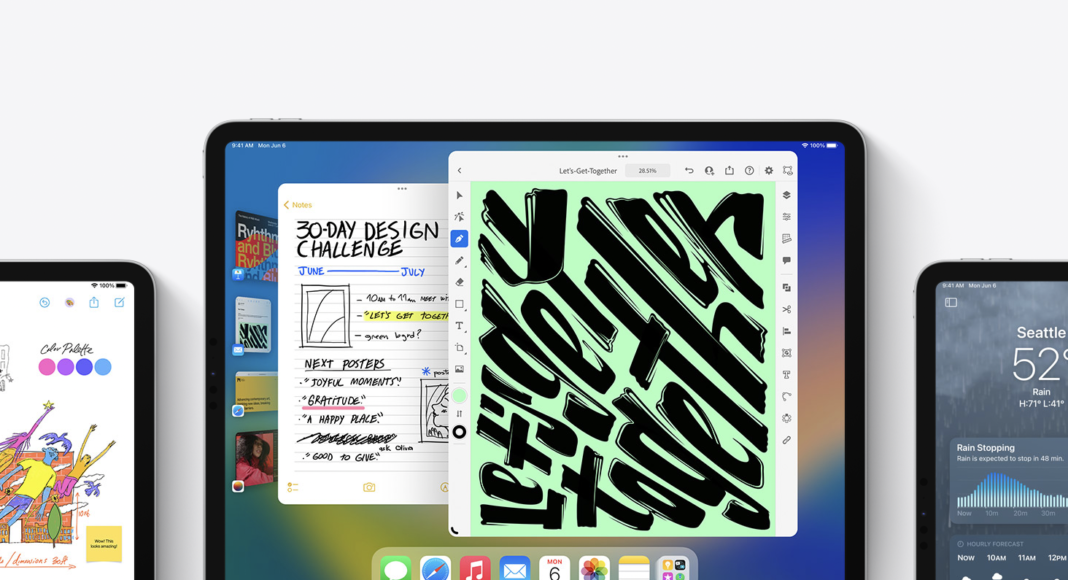
Task: Open Mail from the Dock
Action: [x=515, y=568]
